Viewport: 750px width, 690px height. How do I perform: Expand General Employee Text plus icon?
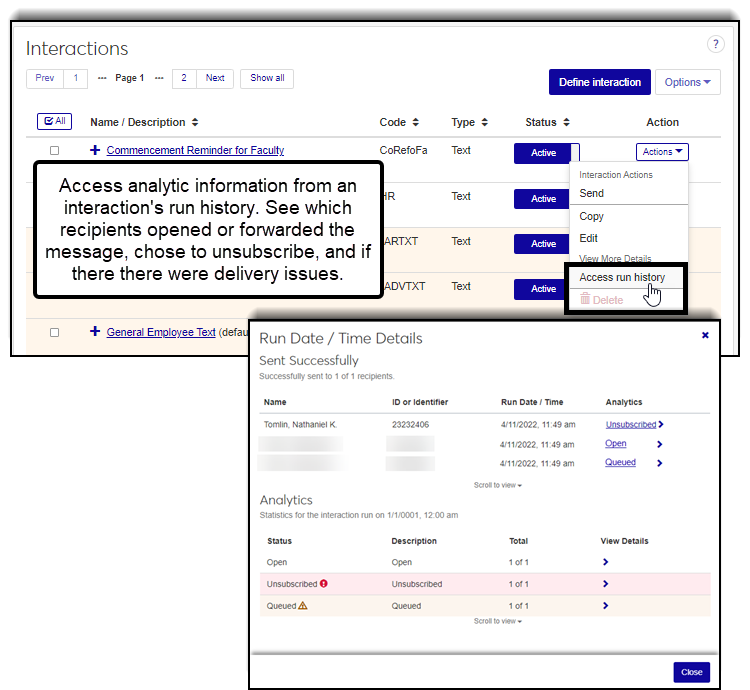(x=95, y=332)
